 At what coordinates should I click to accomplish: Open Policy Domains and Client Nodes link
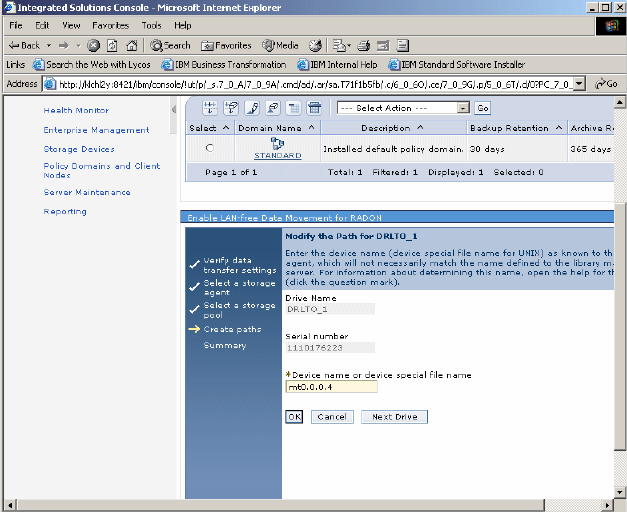[x=102, y=170]
